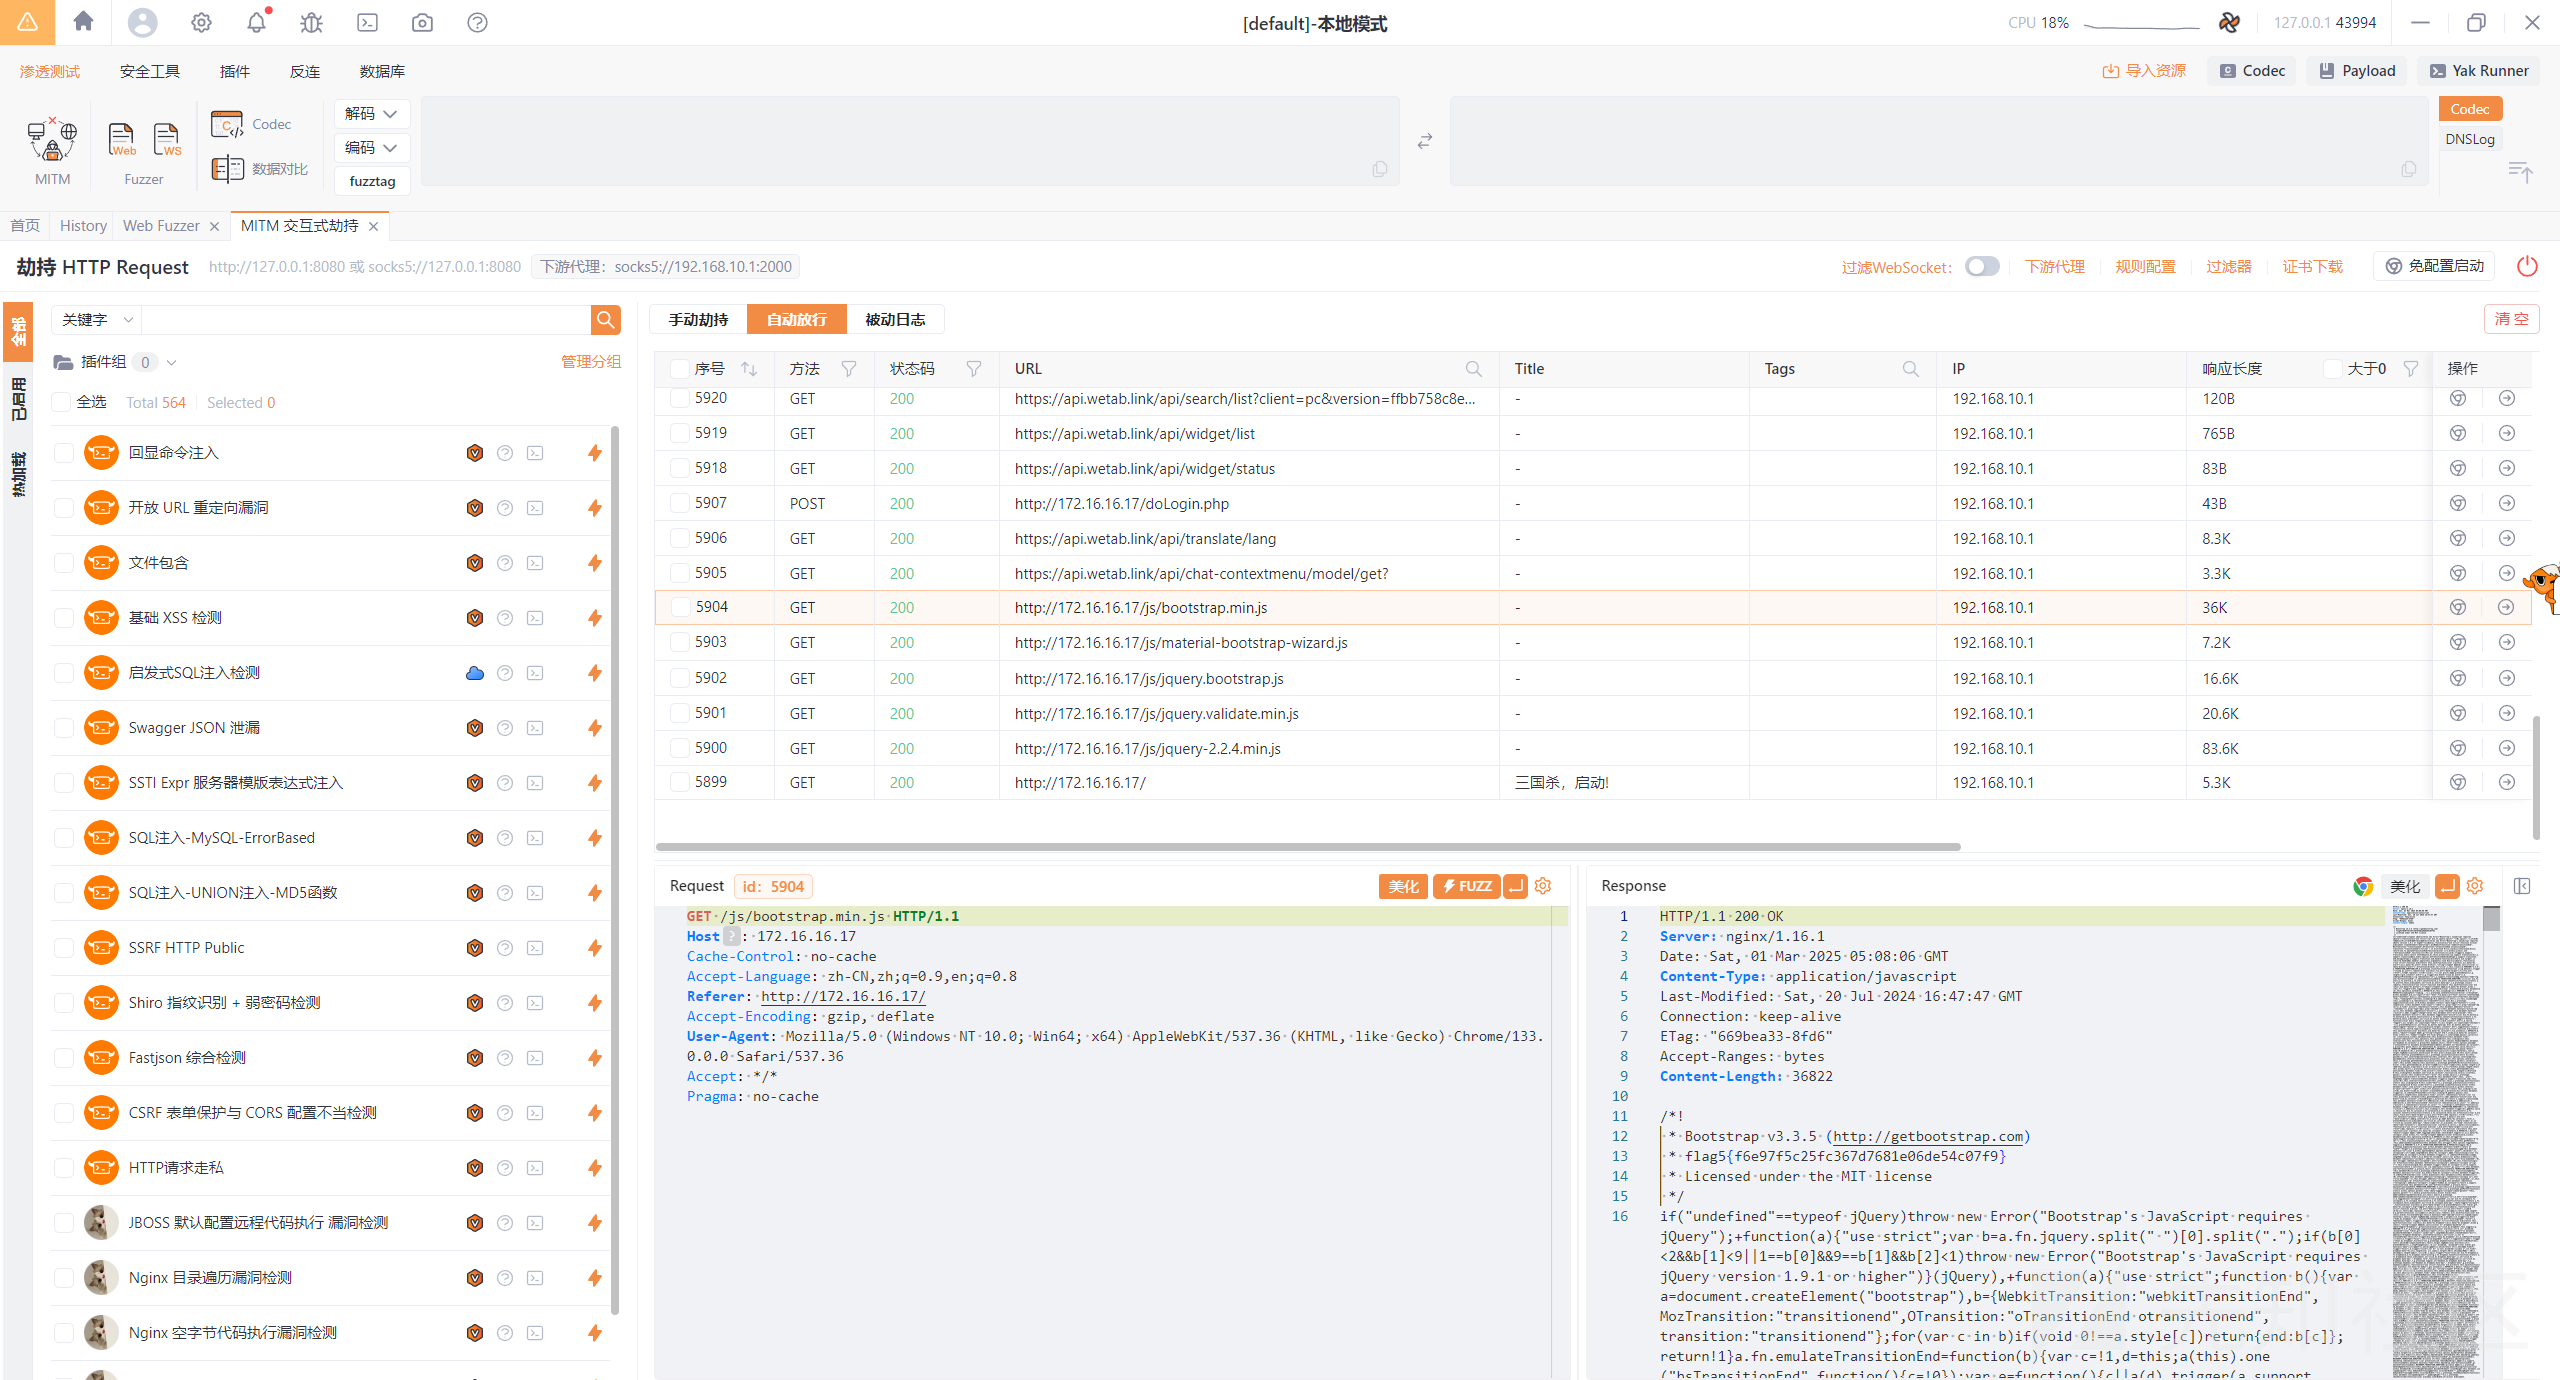Check the Fastjson 综合检测 plugin
The width and height of the screenshot is (2560, 1380).
click(64, 1058)
